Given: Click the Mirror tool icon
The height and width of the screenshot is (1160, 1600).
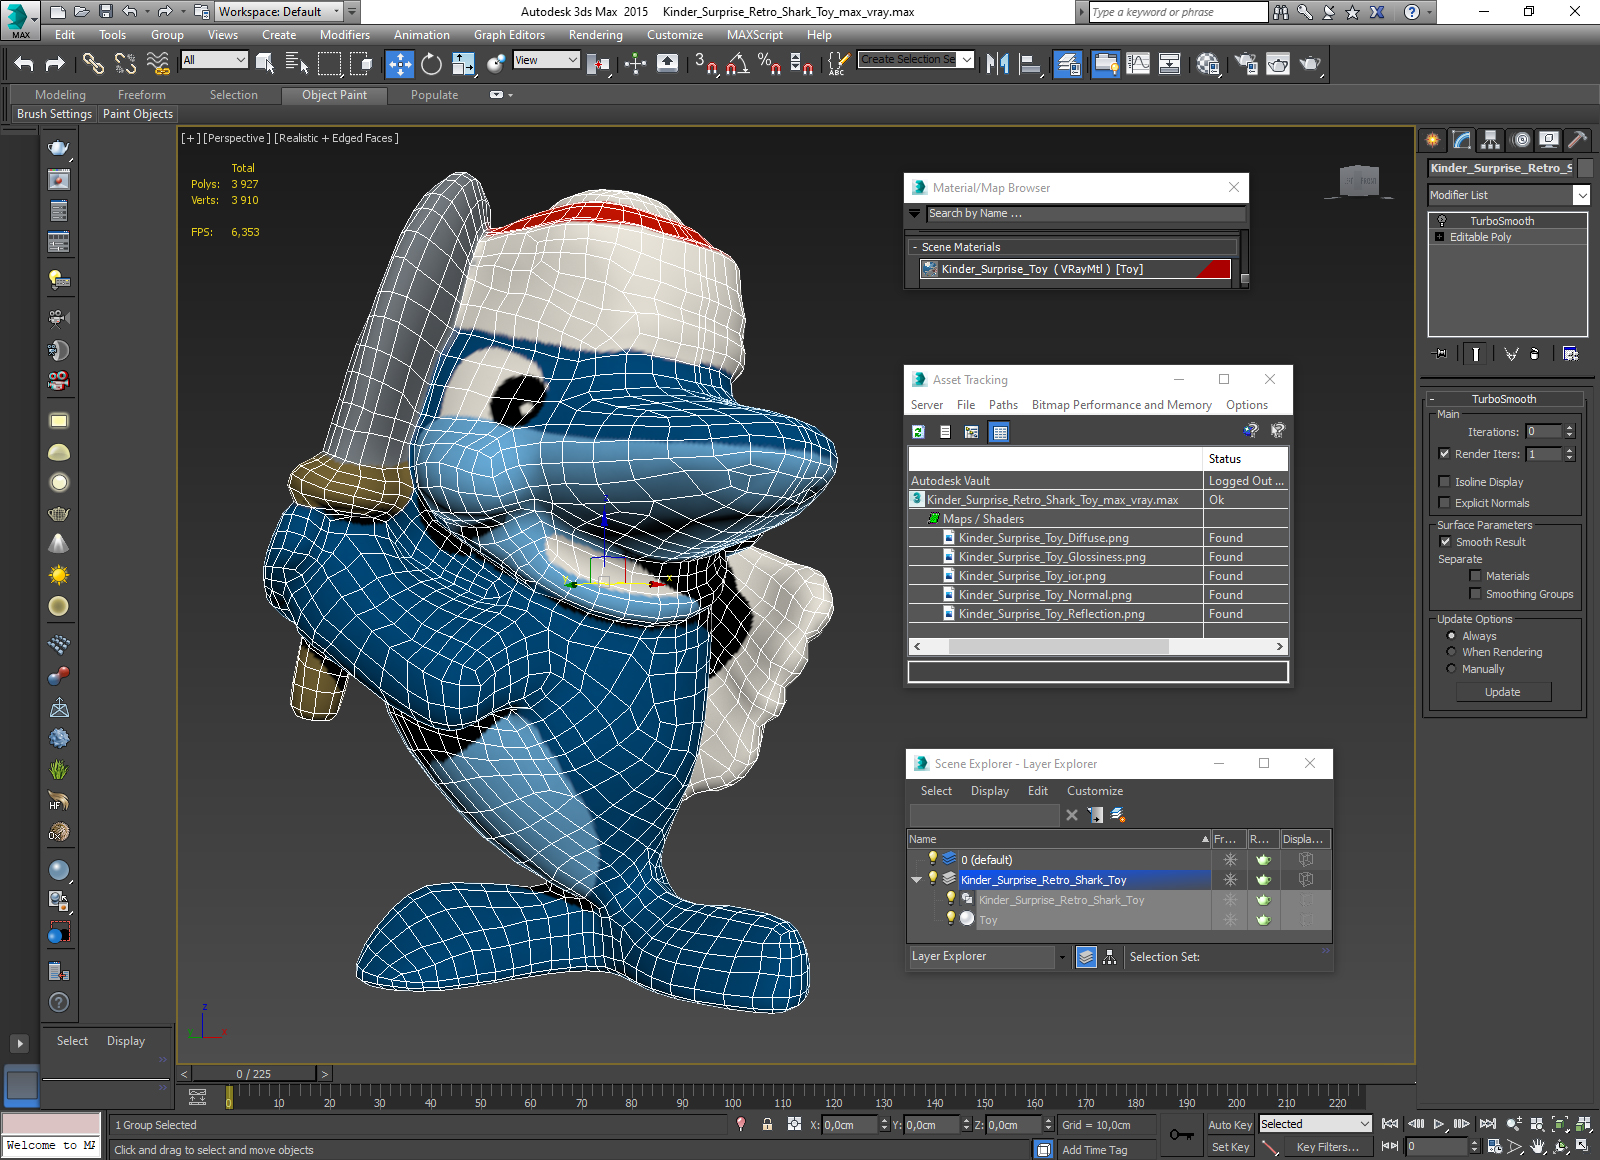Looking at the screenshot, I should click(997, 64).
